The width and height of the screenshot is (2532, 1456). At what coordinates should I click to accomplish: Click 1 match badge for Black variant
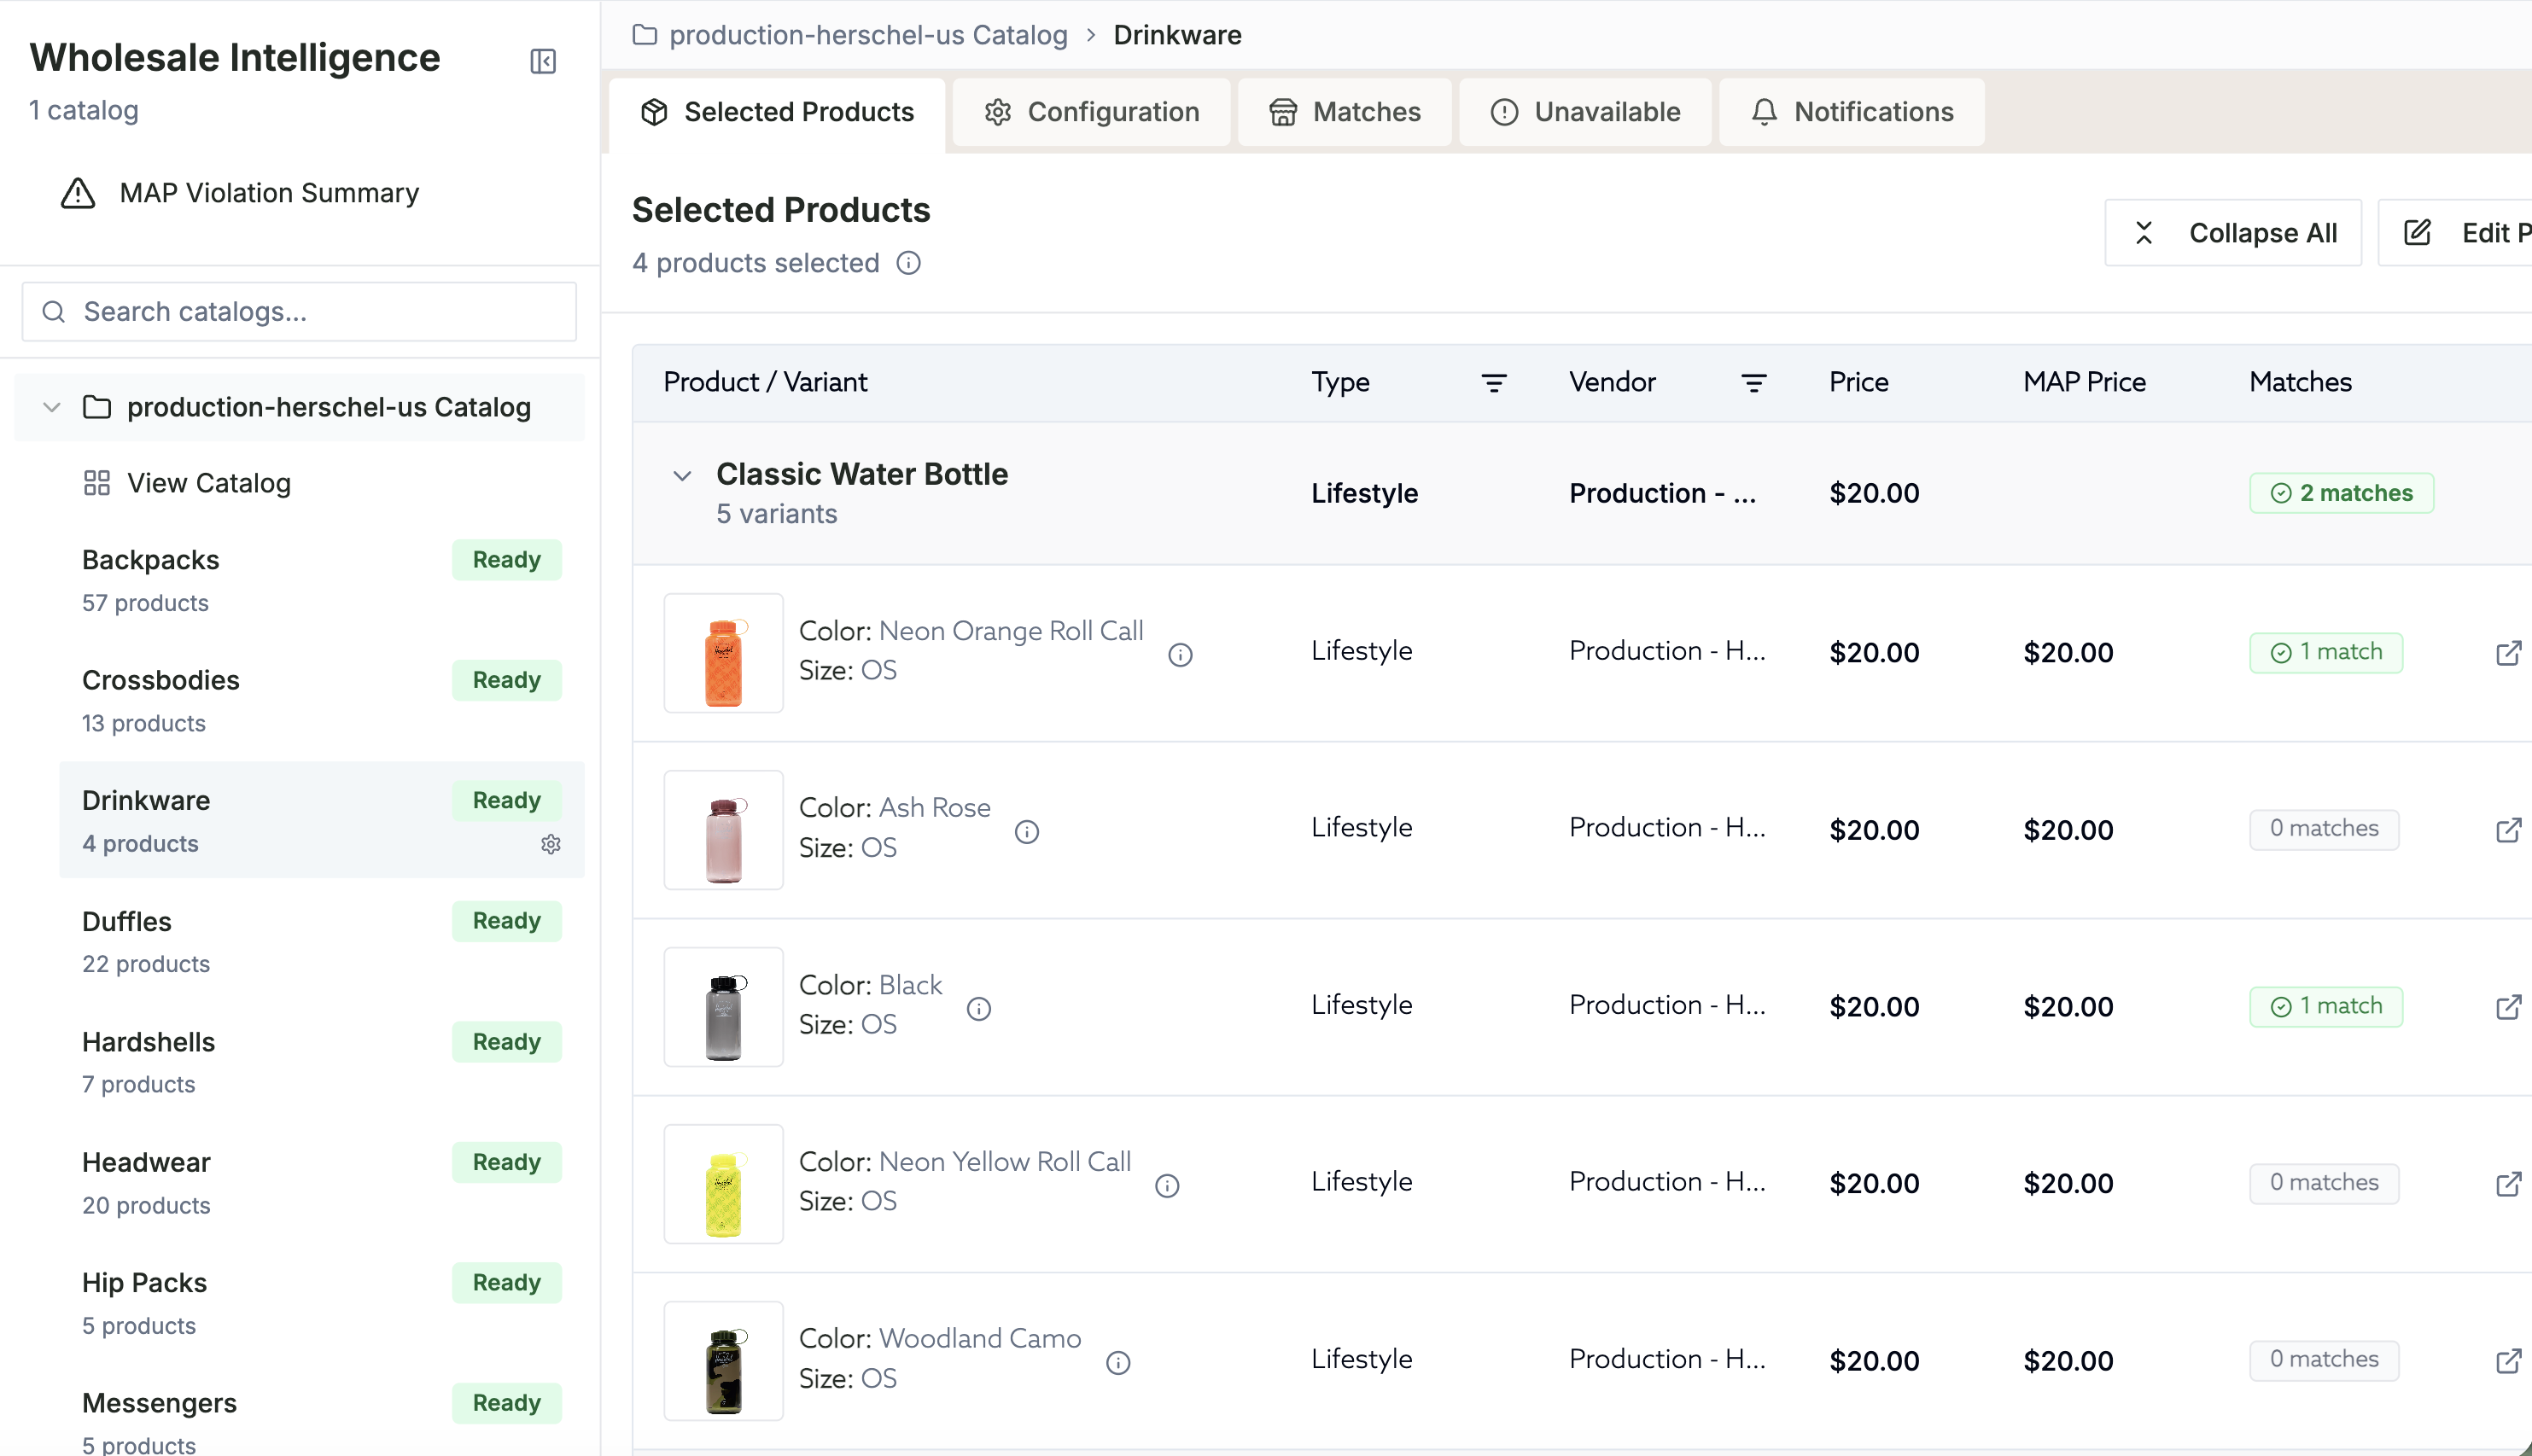tap(2326, 1006)
